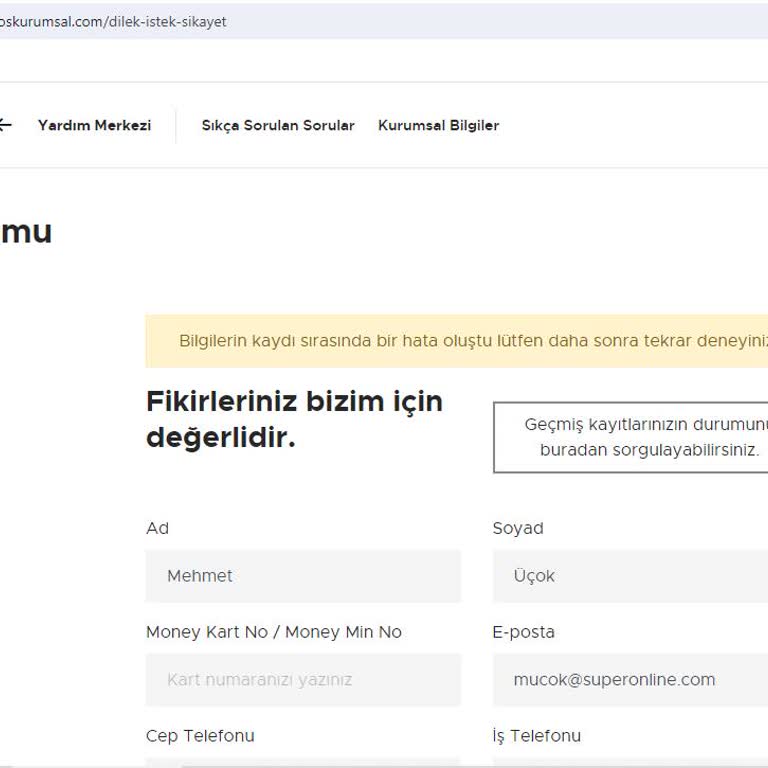Click the E-posta label
Screen dimensions: 768x768
524,632
